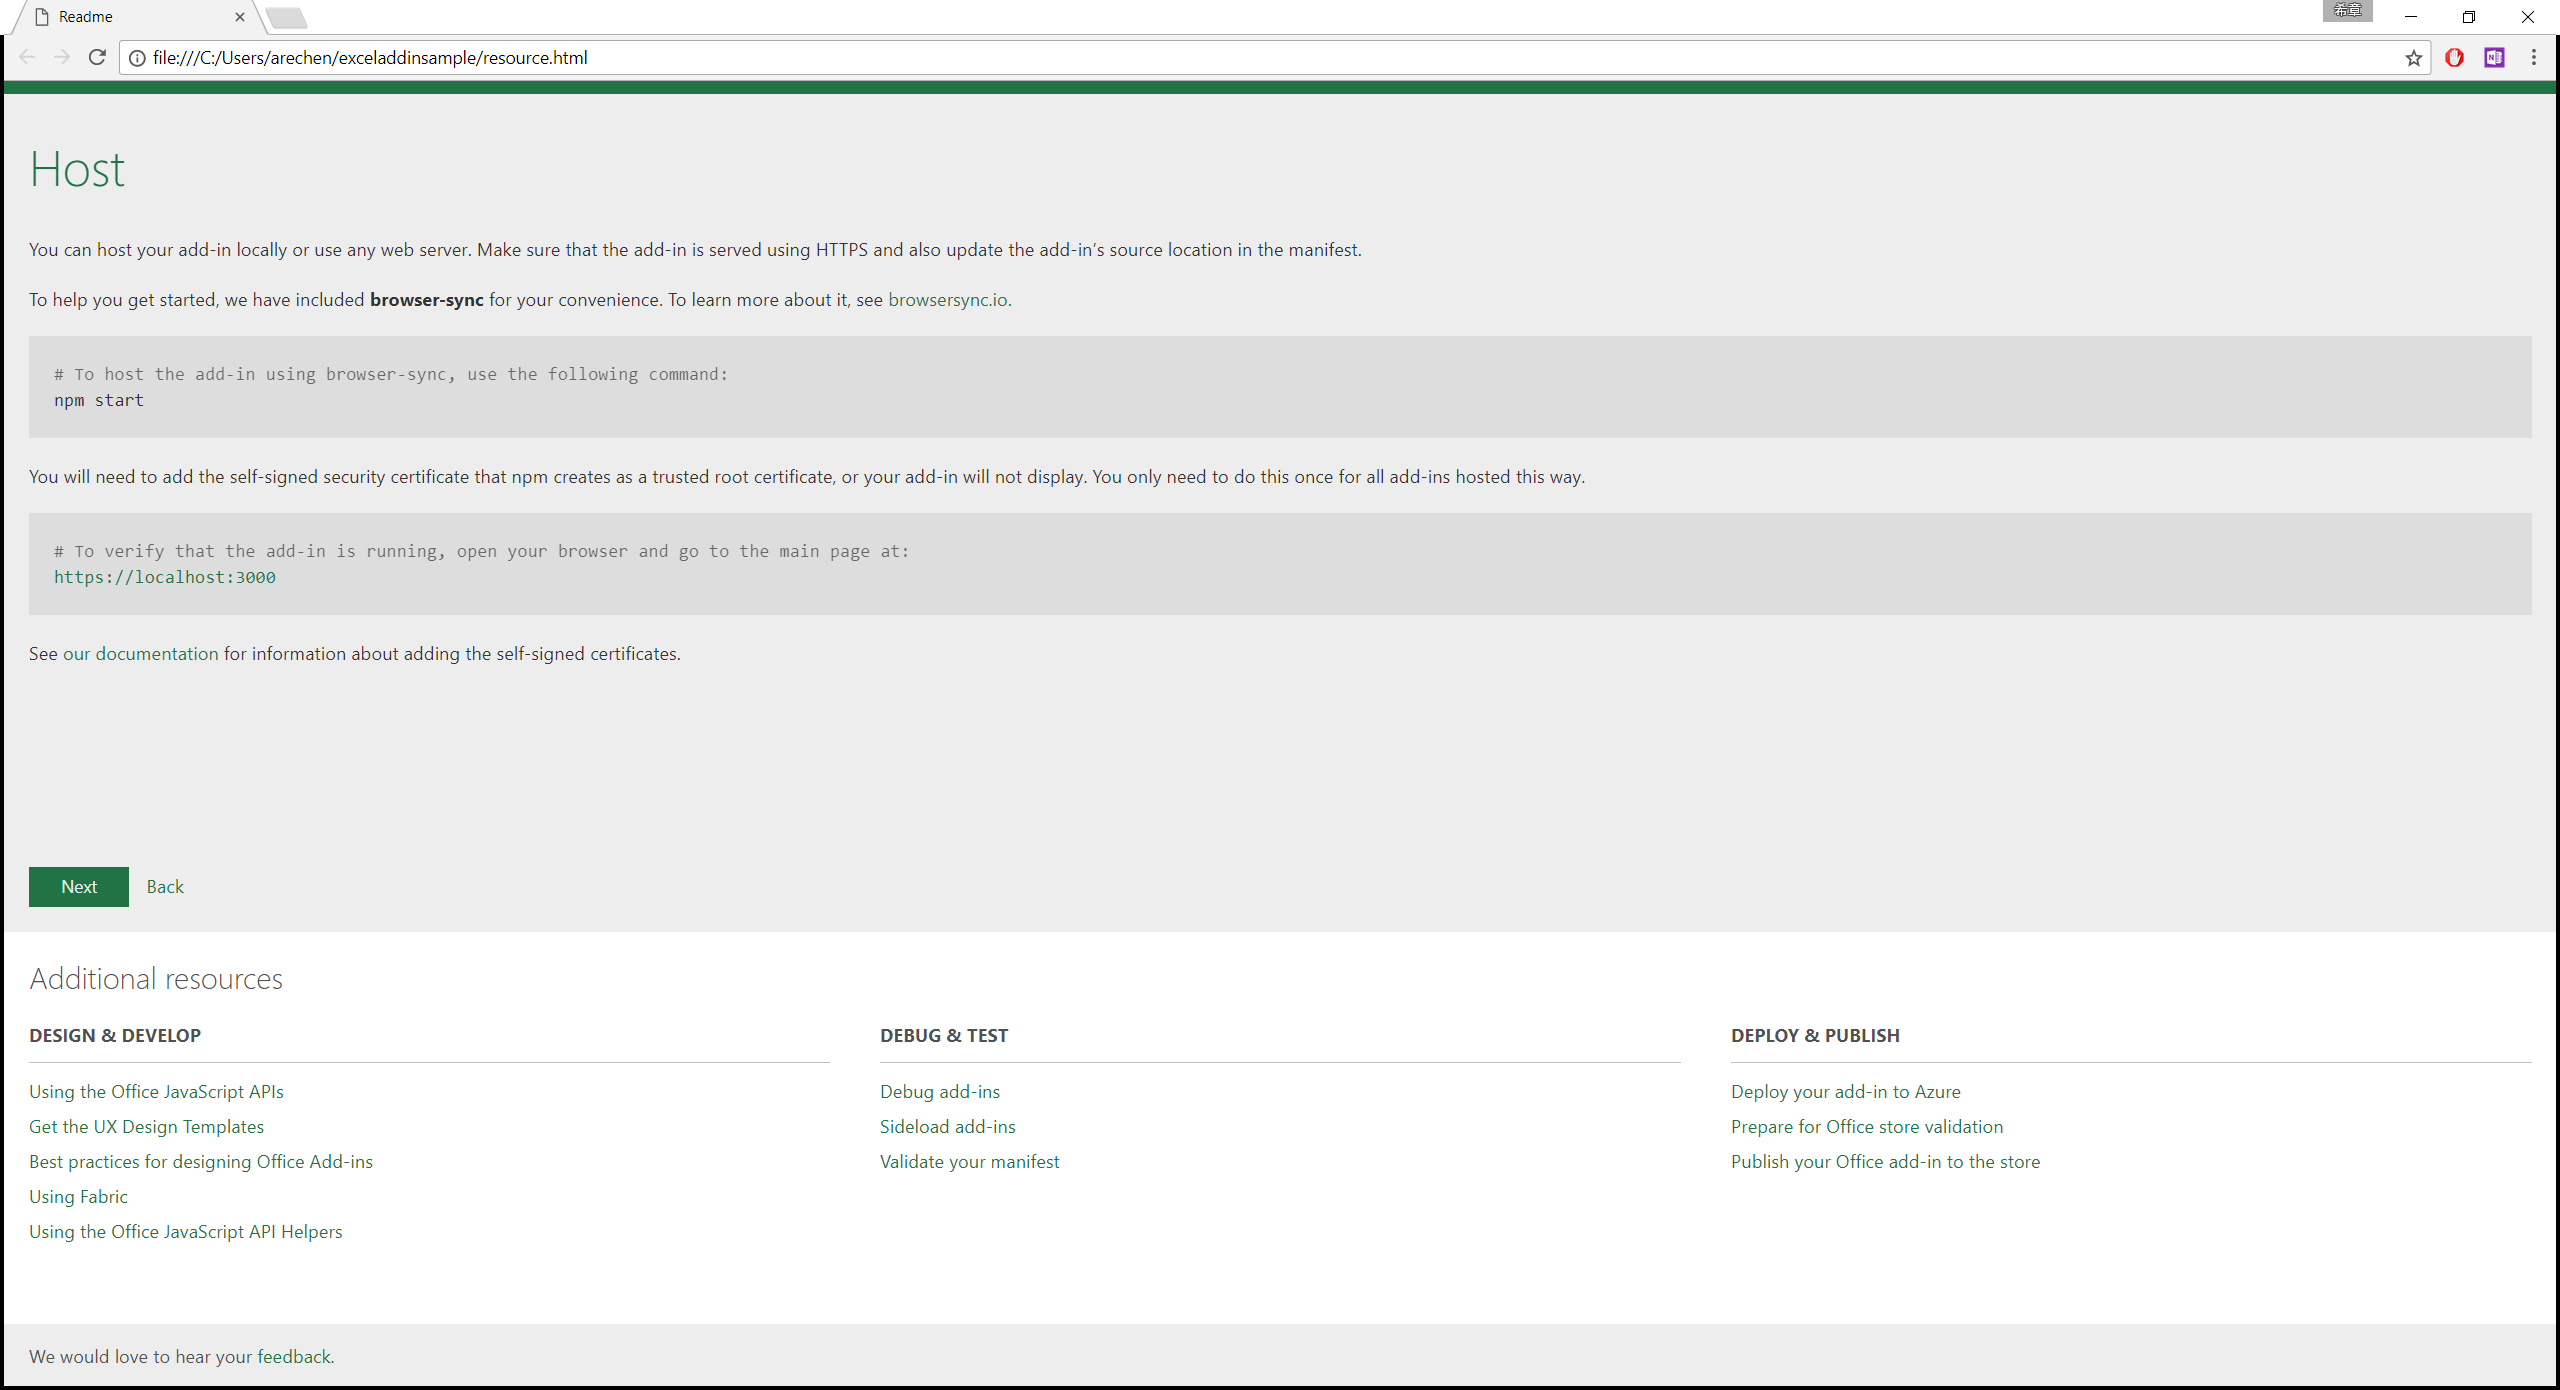Click the site info icon in address bar
This screenshot has width=2560, height=1390.
(138, 58)
